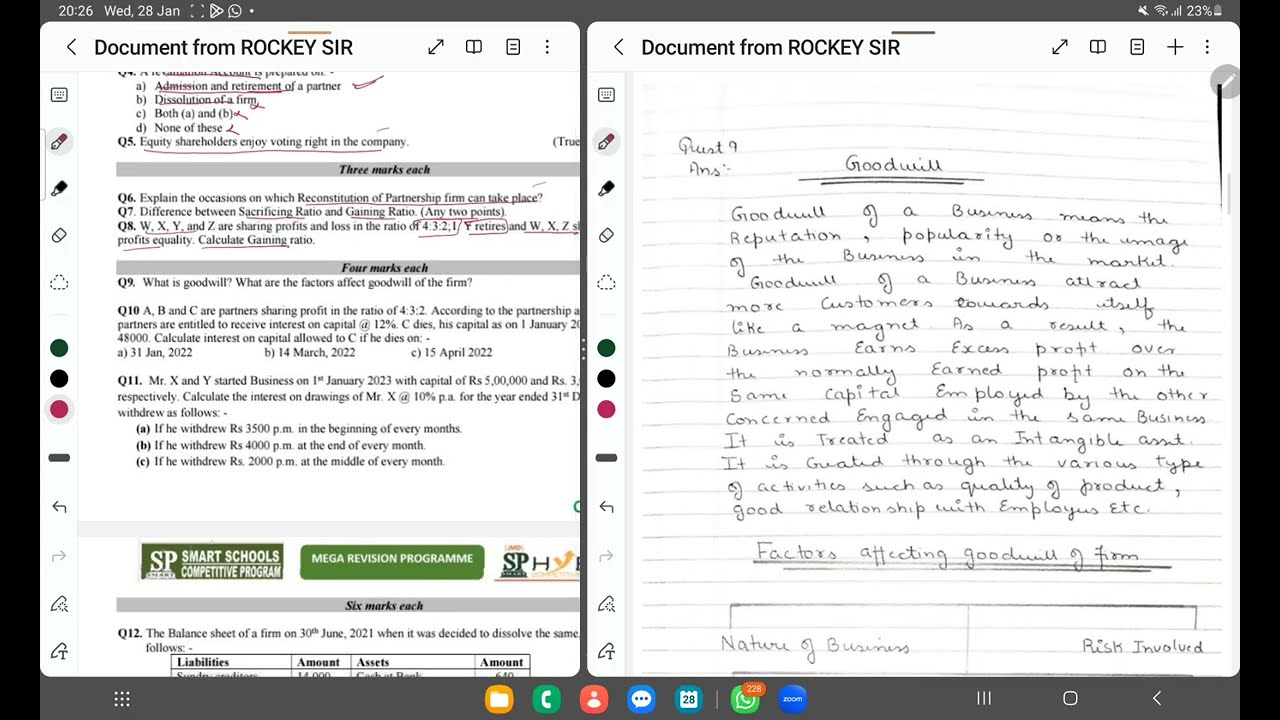Choose the eraser tool in the right note

(606, 235)
